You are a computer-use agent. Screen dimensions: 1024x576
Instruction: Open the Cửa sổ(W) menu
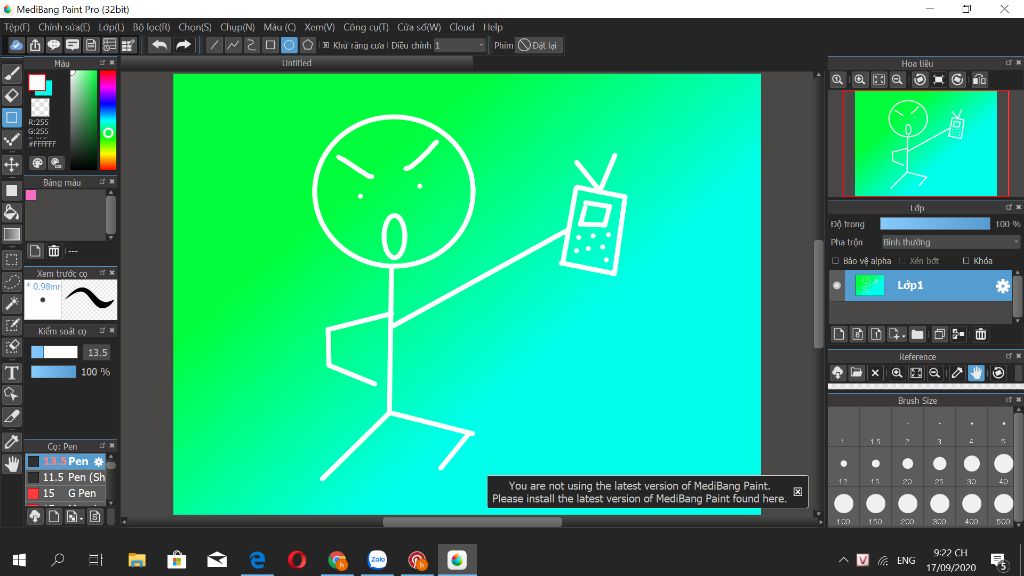point(419,27)
